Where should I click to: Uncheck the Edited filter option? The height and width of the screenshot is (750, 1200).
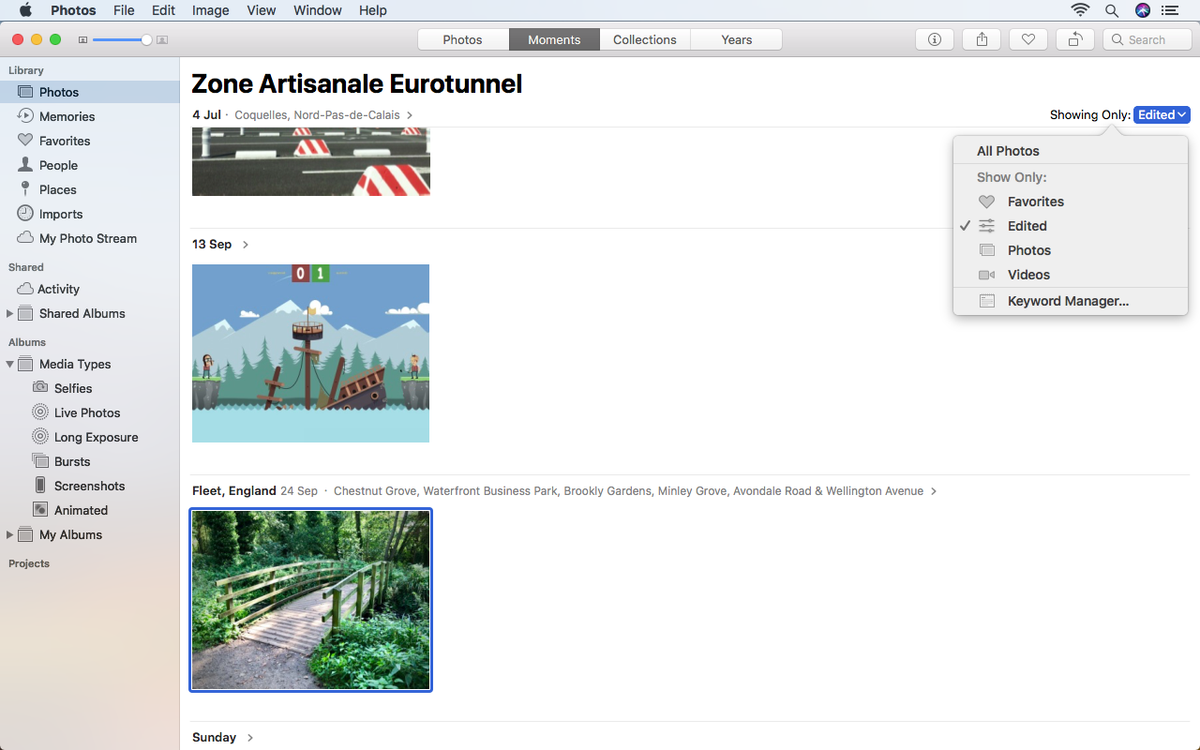click(x=1026, y=225)
